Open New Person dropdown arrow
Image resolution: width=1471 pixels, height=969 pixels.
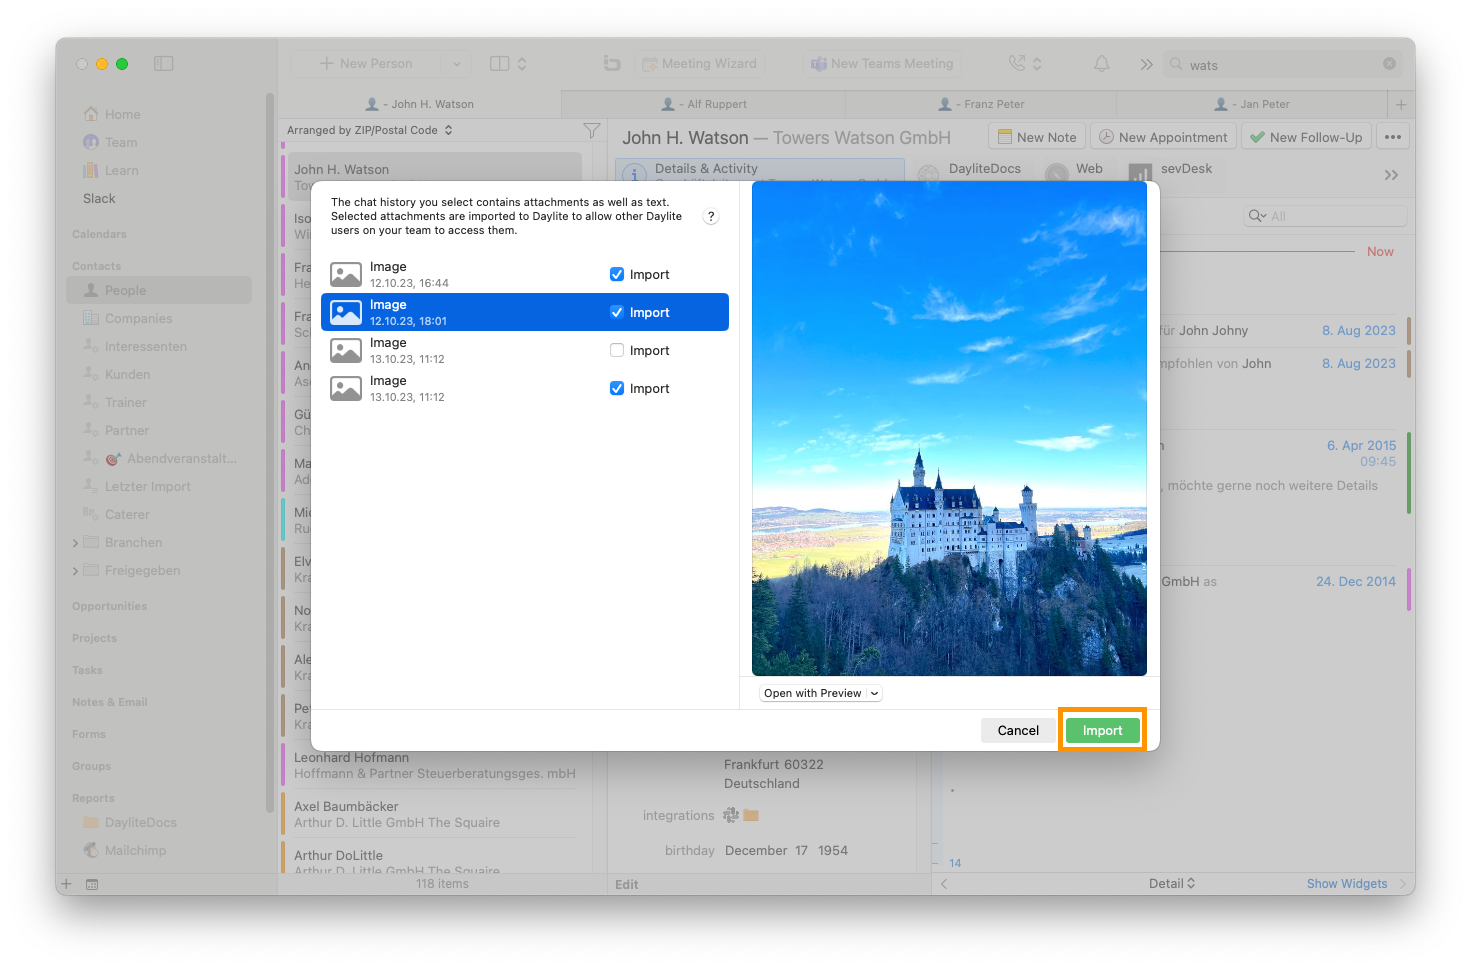click(x=456, y=64)
